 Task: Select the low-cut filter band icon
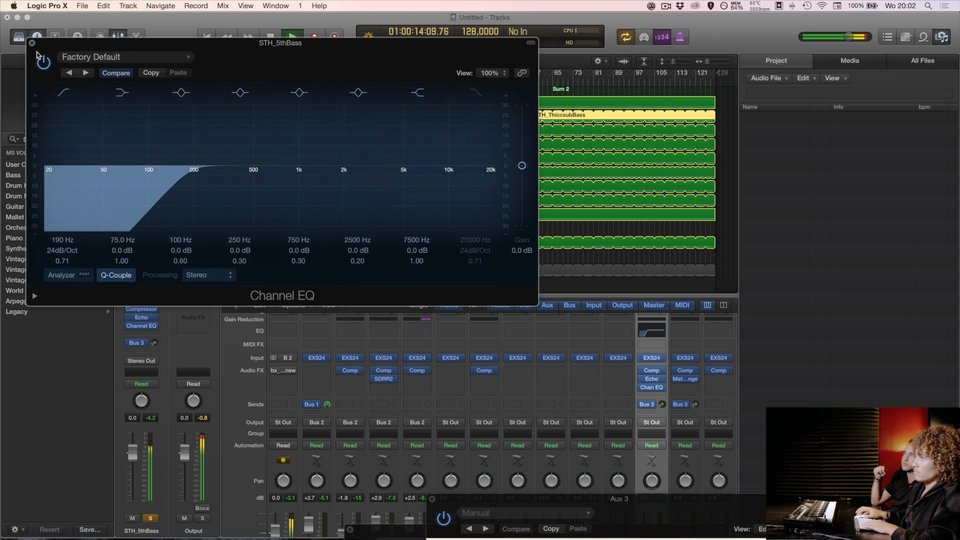62,92
